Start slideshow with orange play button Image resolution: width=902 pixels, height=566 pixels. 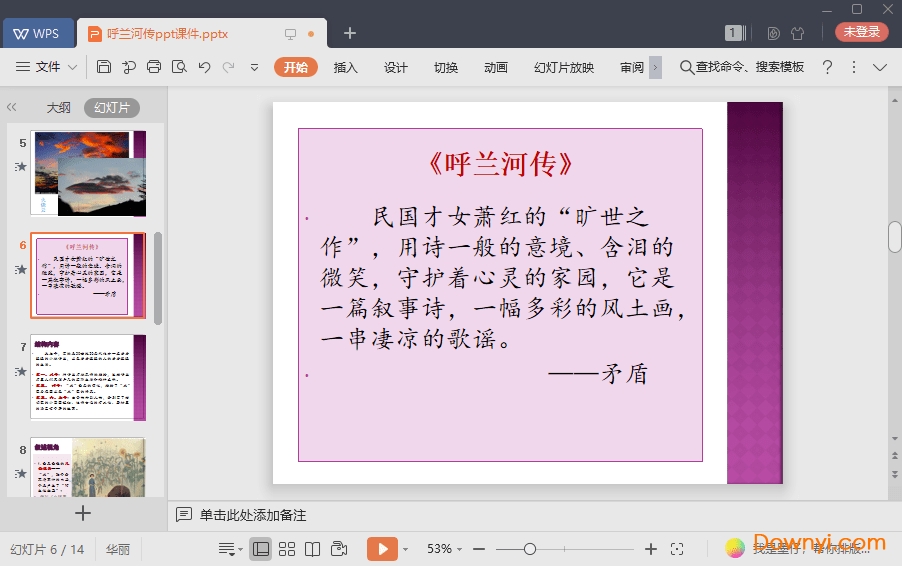click(x=382, y=549)
